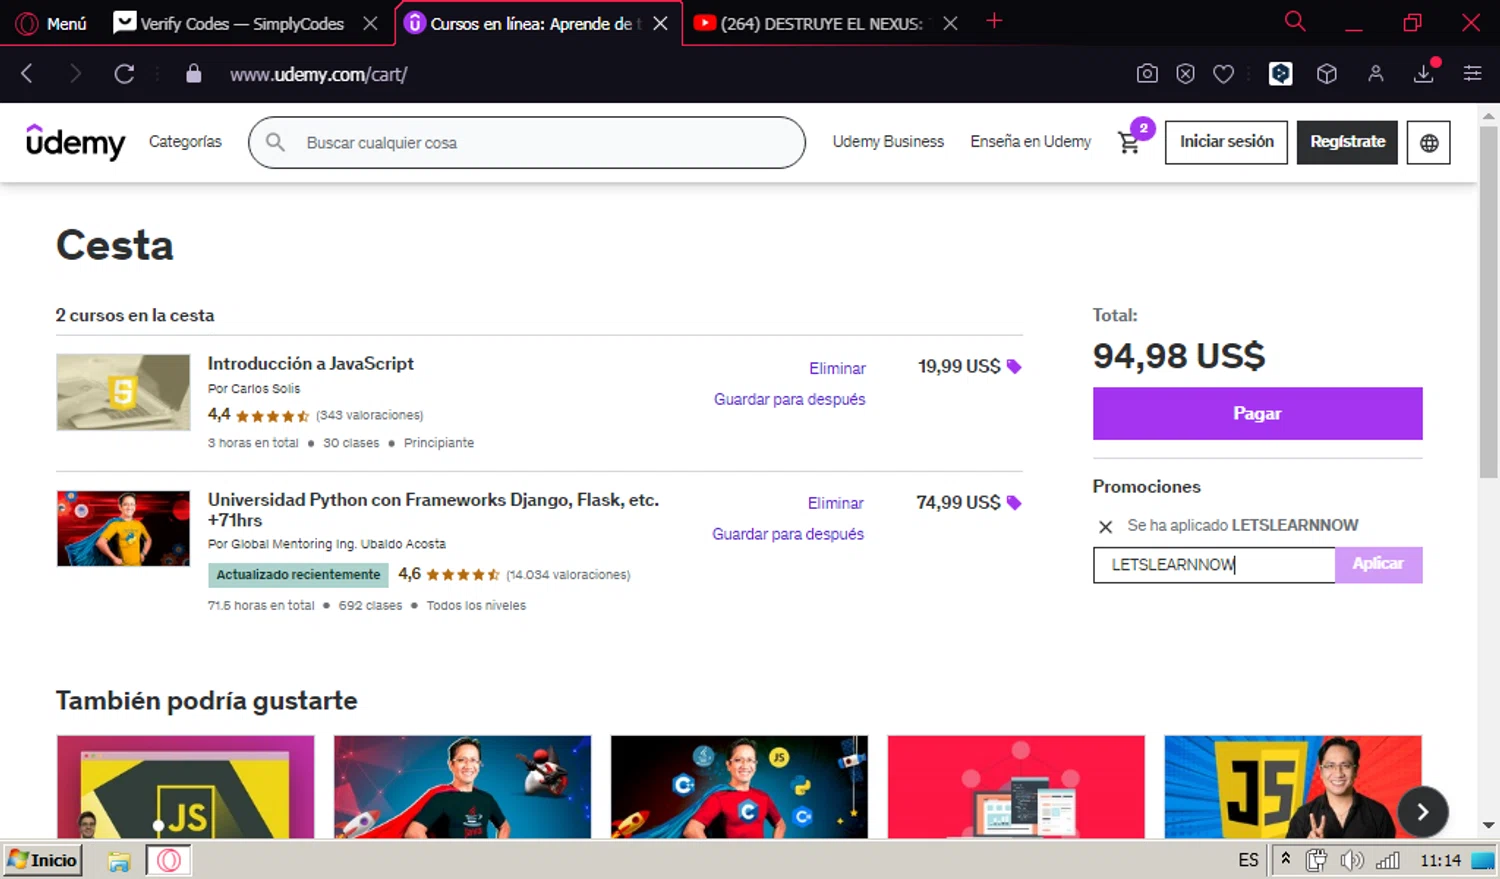Click the globe language selector icon
The width and height of the screenshot is (1500, 879).
click(1428, 143)
